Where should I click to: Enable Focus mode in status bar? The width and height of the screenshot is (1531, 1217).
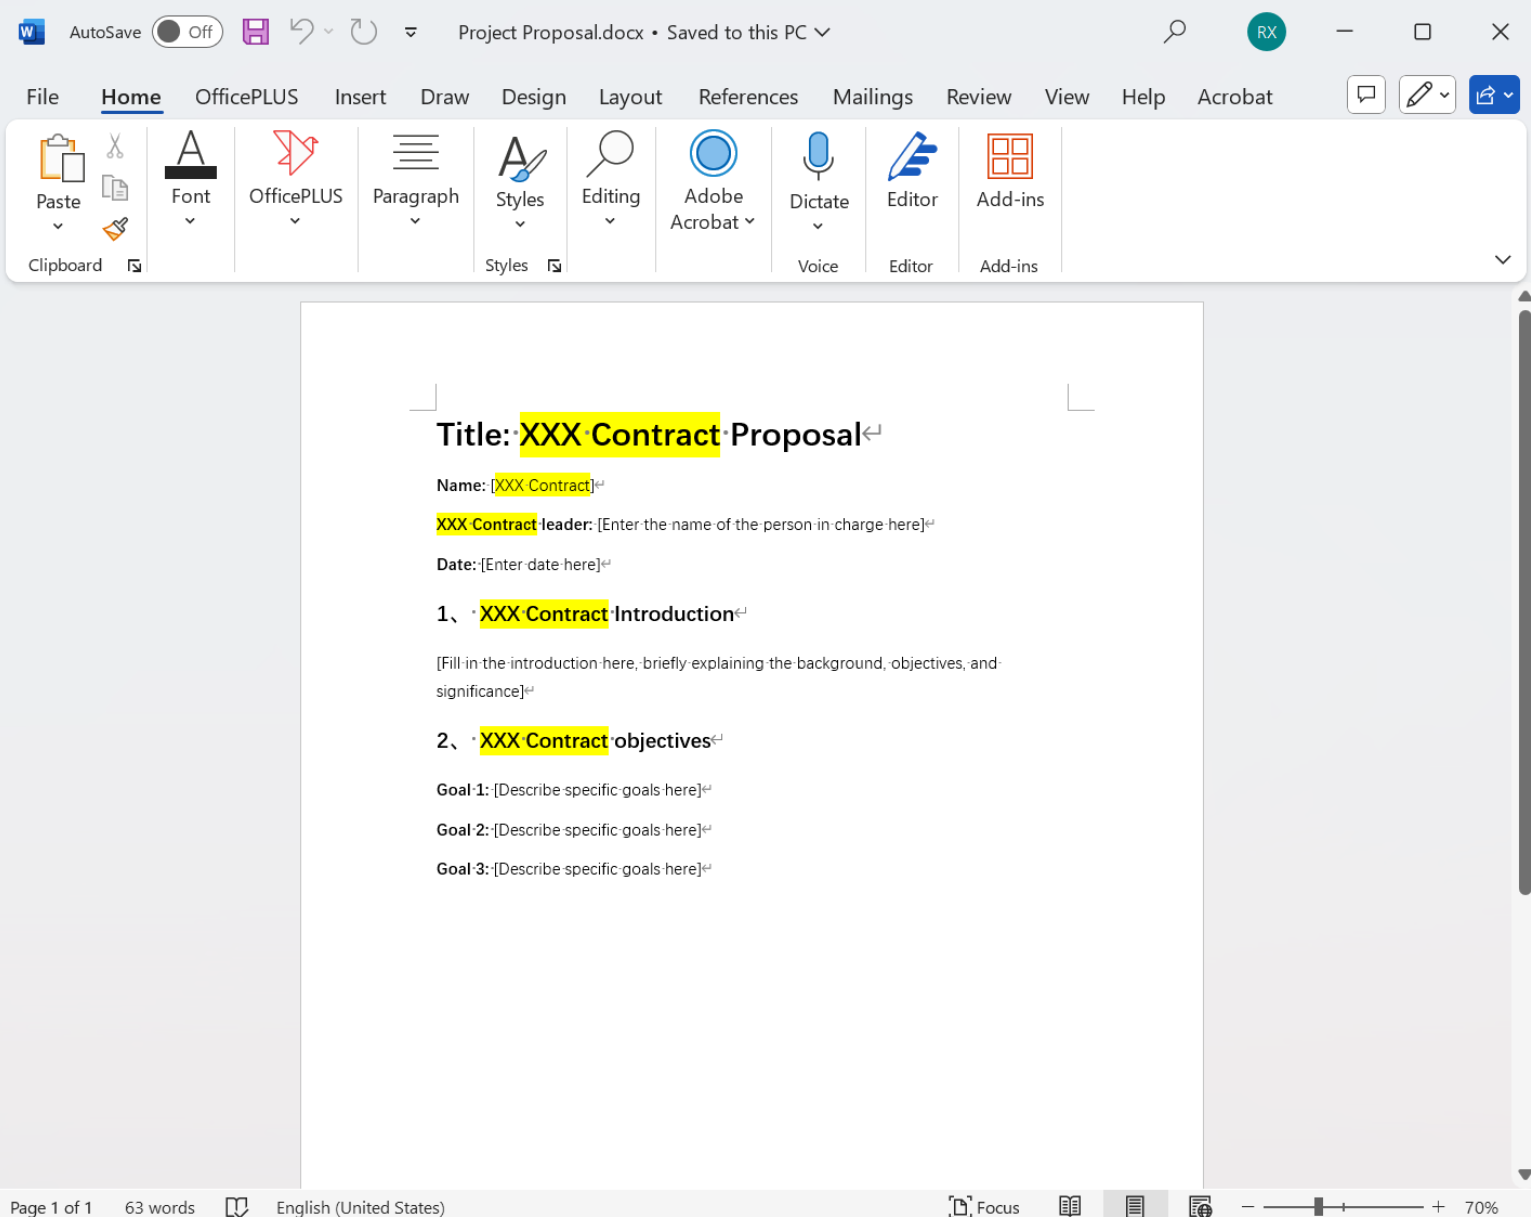(x=984, y=1206)
